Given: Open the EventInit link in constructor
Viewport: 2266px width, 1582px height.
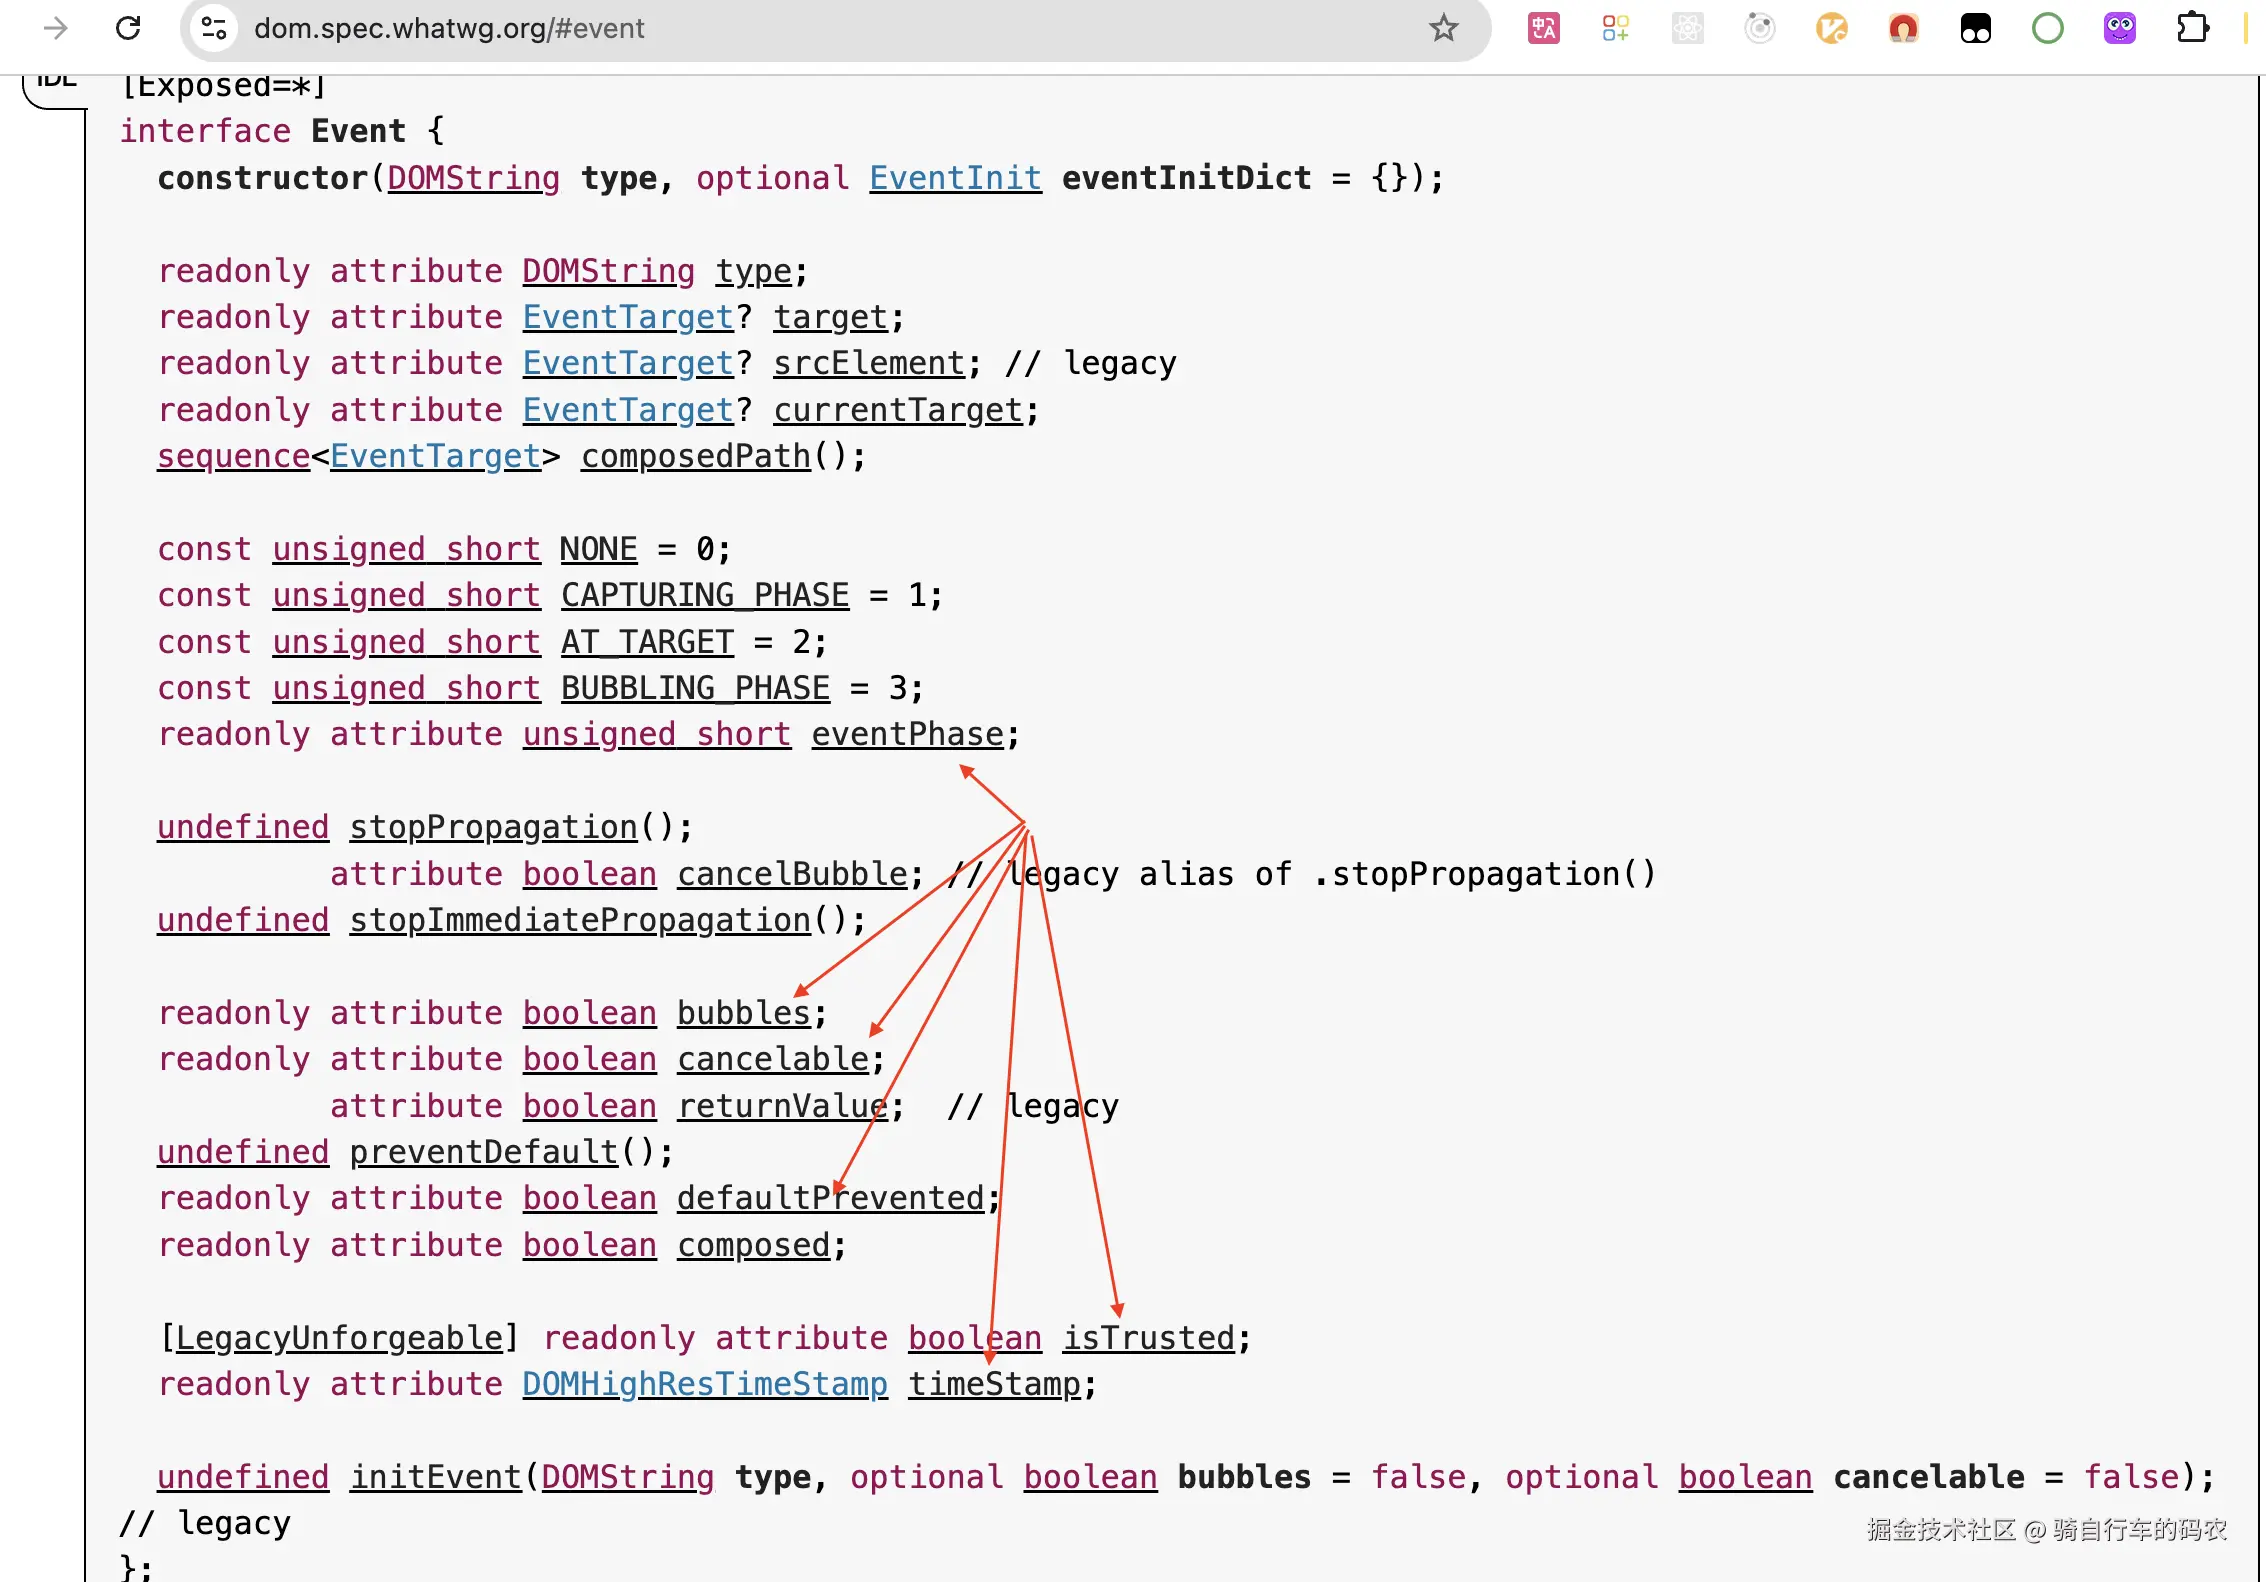Looking at the screenshot, I should 954,178.
